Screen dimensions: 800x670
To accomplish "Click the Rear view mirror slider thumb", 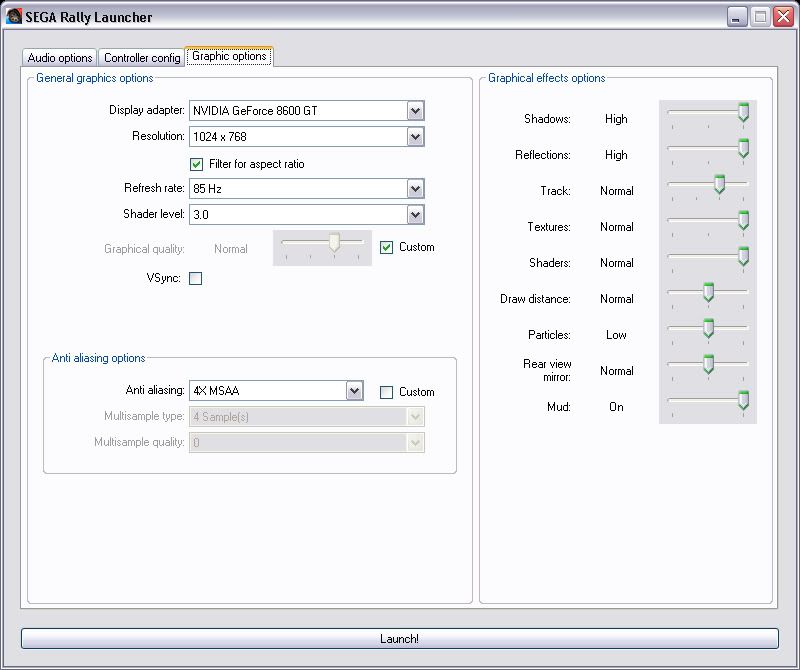I will tap(708, 364).
